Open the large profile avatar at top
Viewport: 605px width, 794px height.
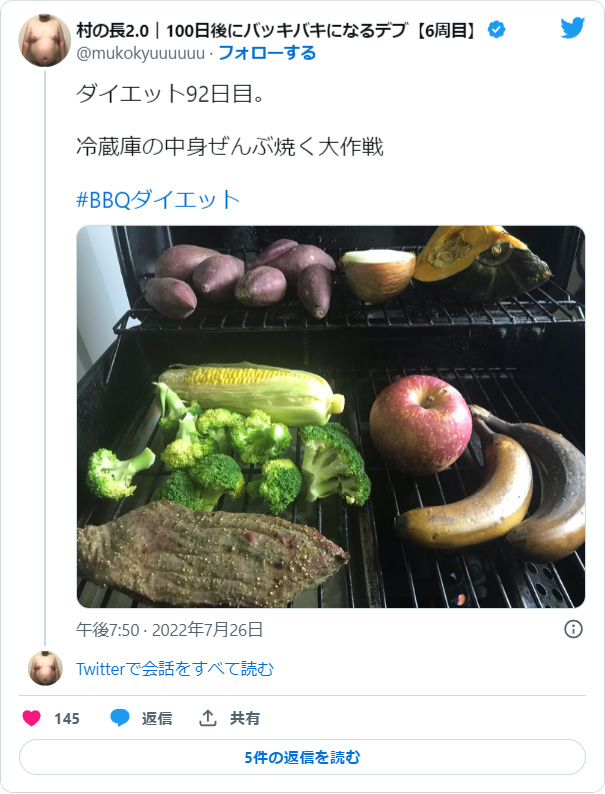coord(45,41)
